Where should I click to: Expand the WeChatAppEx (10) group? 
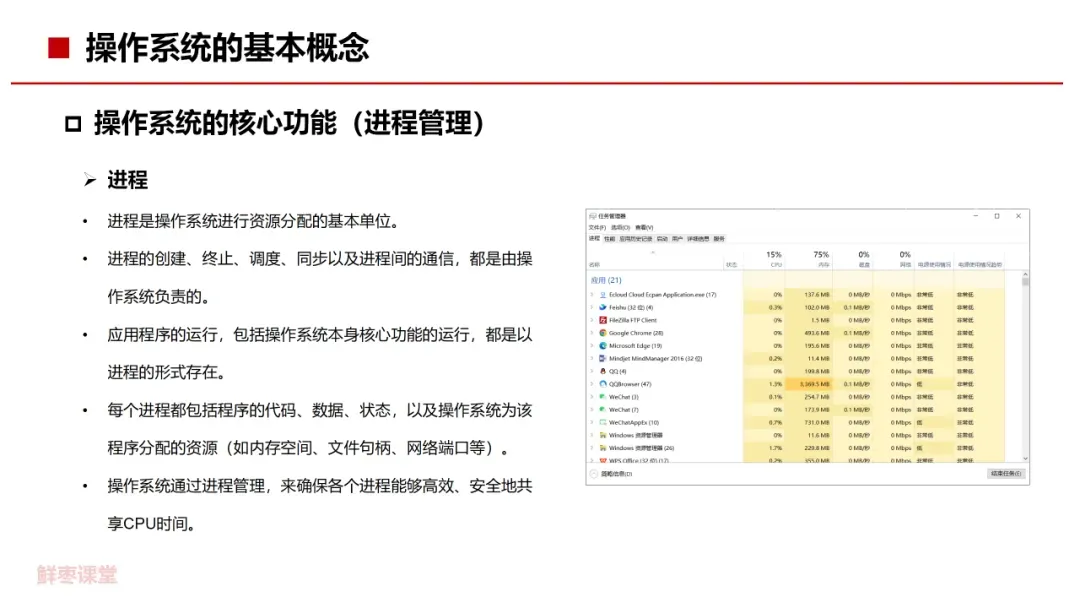[592, 423]
